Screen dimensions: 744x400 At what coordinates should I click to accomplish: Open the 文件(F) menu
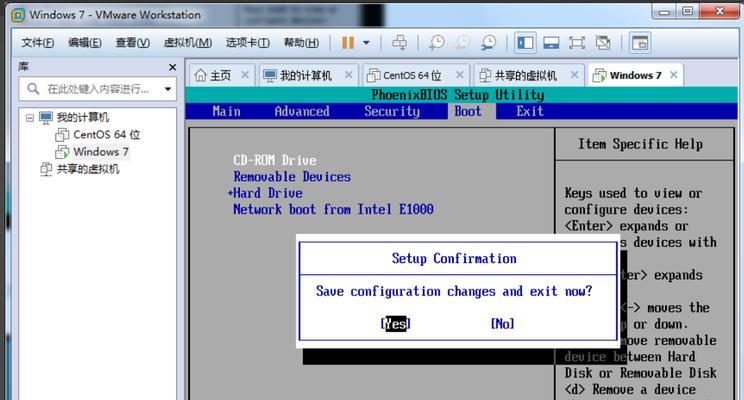[37, 43]
